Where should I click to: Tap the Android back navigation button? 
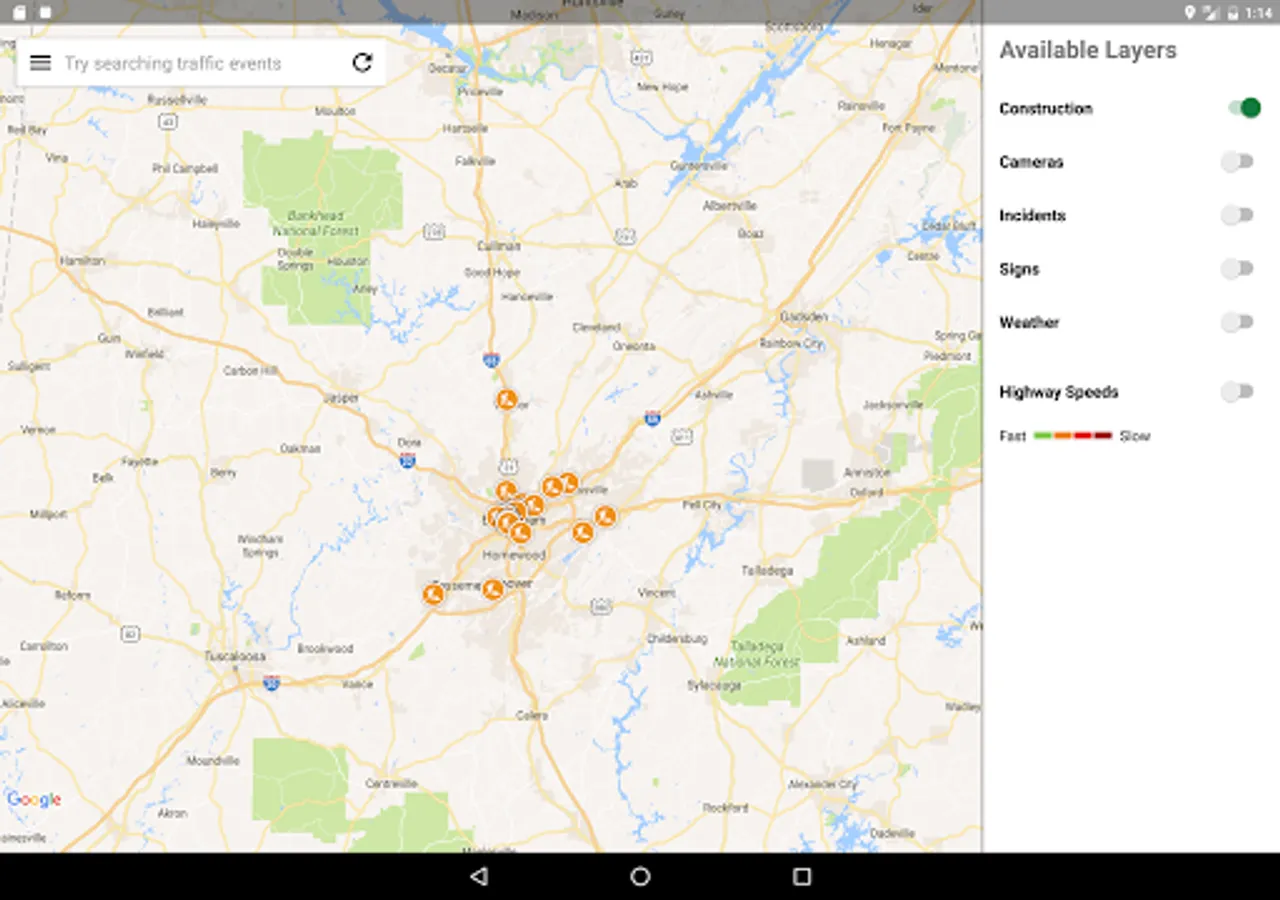tap(479, 876)
